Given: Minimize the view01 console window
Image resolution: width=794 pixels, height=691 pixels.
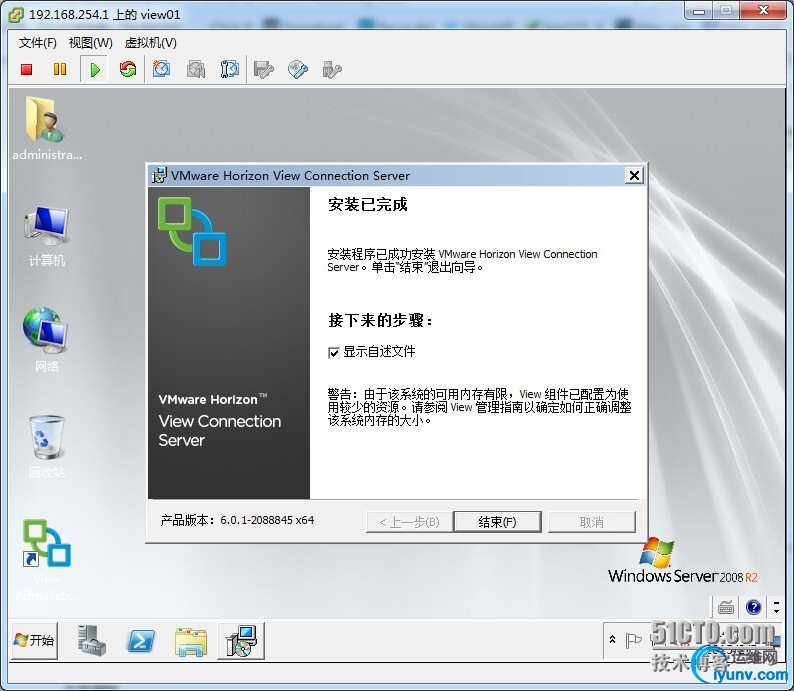Looking at the screenshot, I should pos(699,11).
